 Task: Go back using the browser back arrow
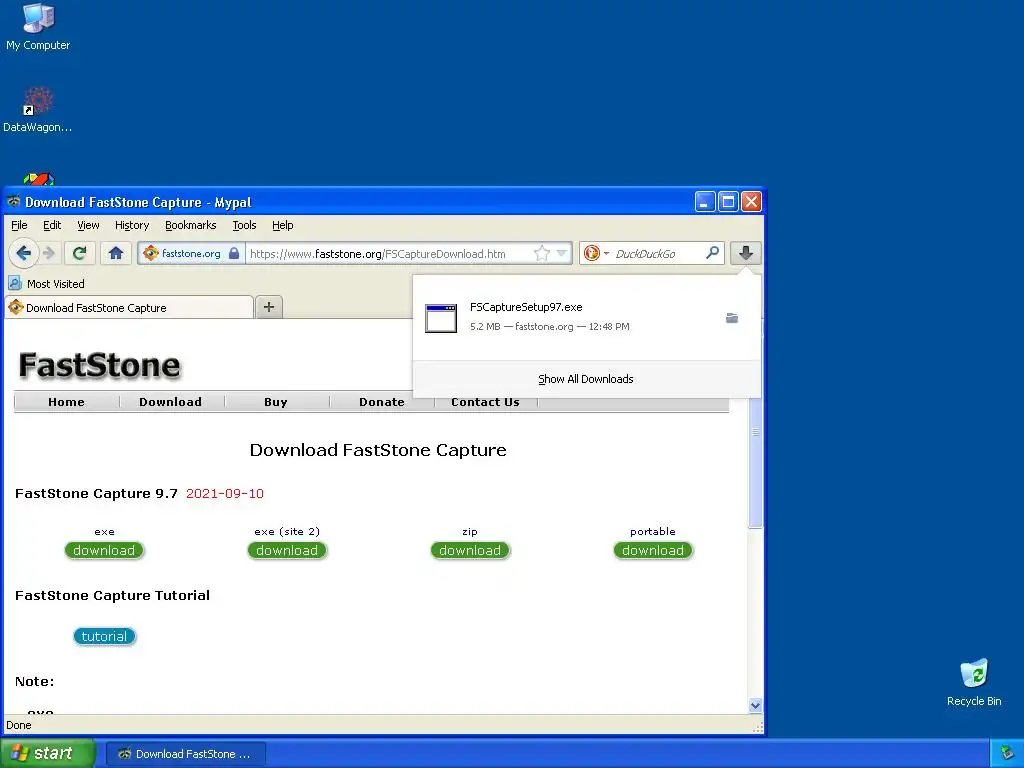coord(24,253)
